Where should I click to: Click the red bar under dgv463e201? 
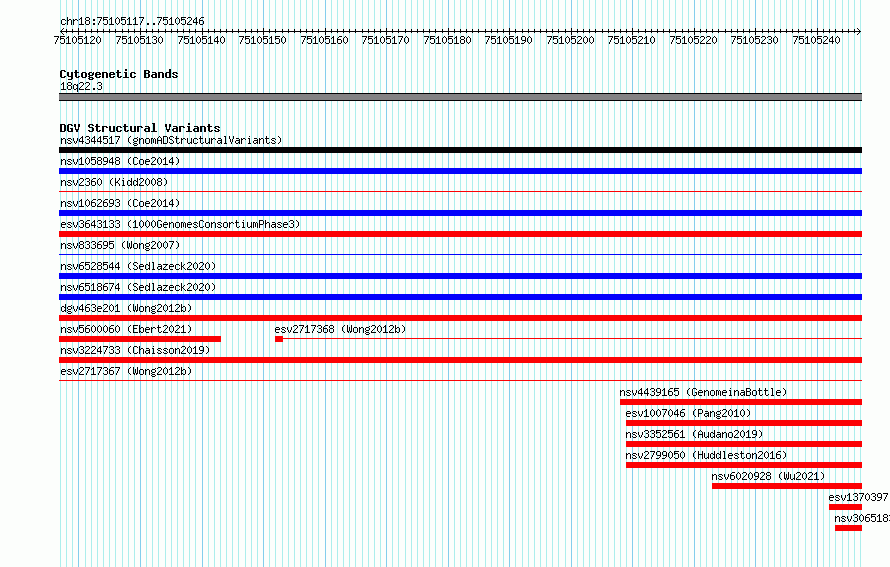460,318
